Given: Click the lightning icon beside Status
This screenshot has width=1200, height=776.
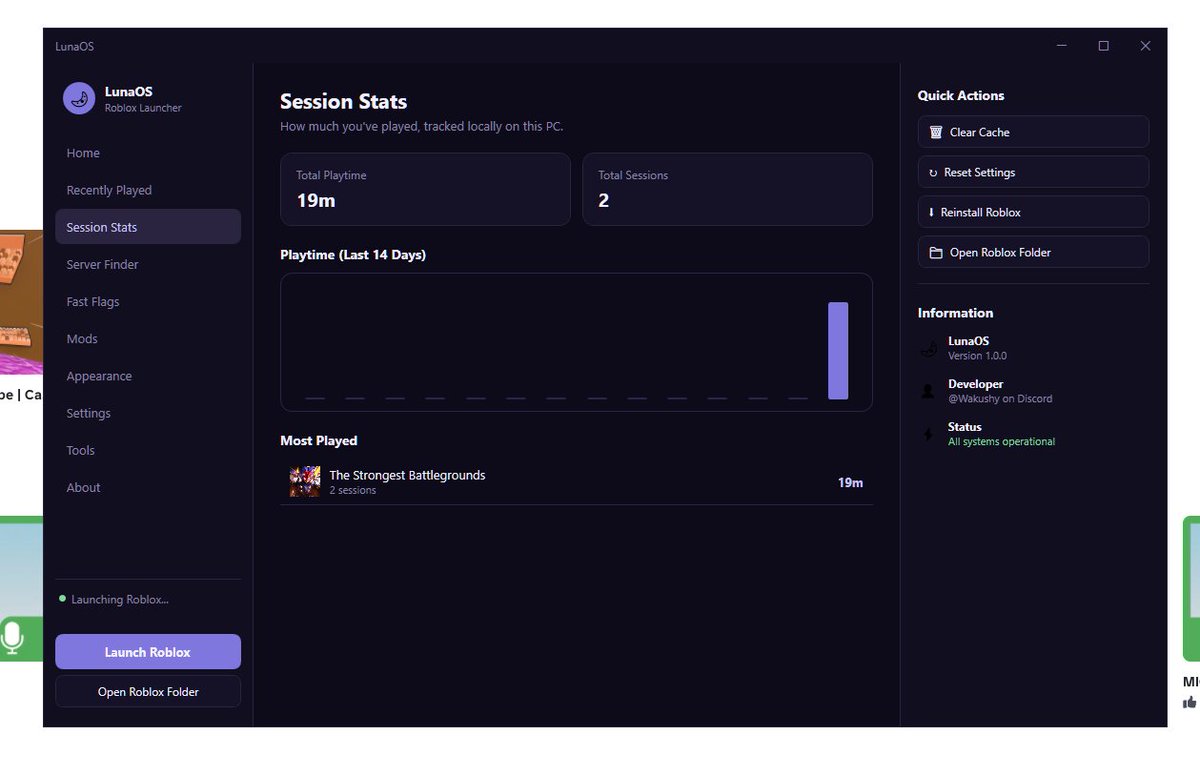Looking at the screenshot, I should tap(928, 434).
